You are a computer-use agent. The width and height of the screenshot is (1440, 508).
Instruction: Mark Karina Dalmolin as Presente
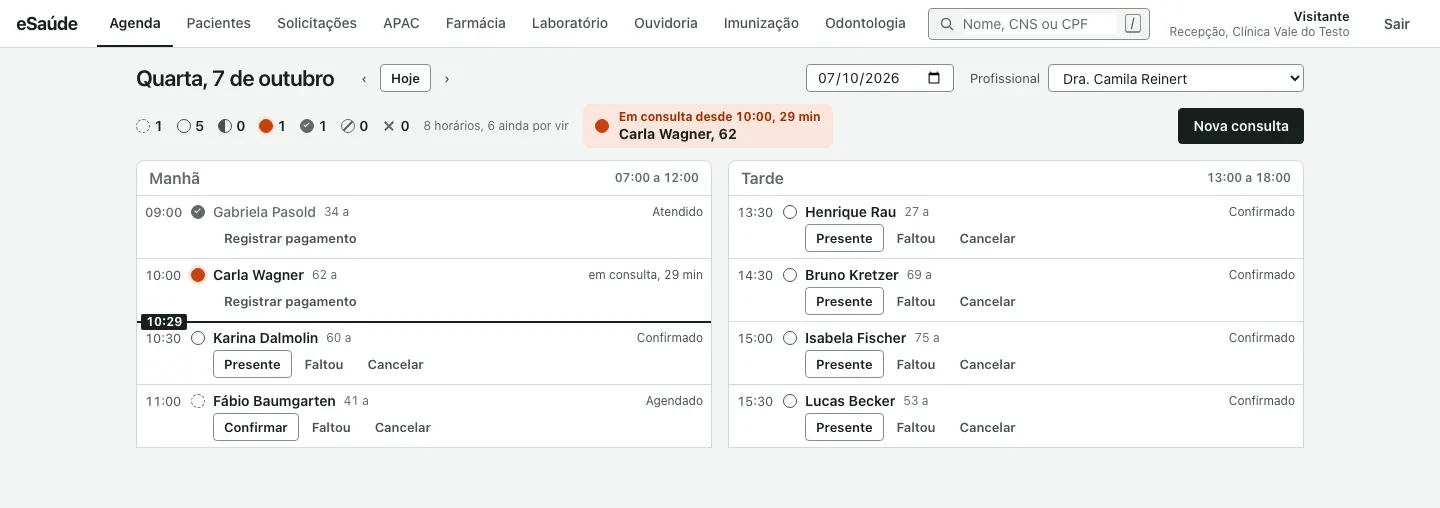[x=252, y=364]
